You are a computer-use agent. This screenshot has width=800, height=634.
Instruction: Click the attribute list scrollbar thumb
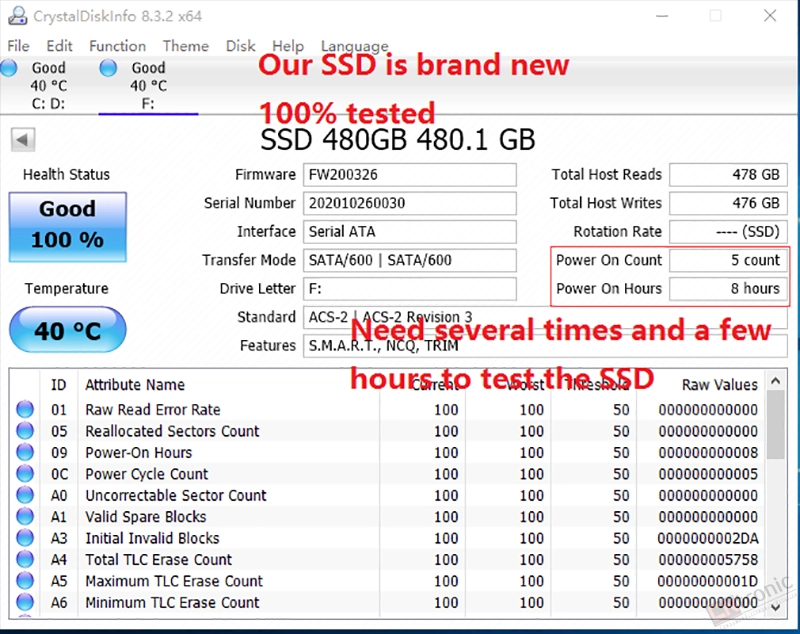(776, 426)
